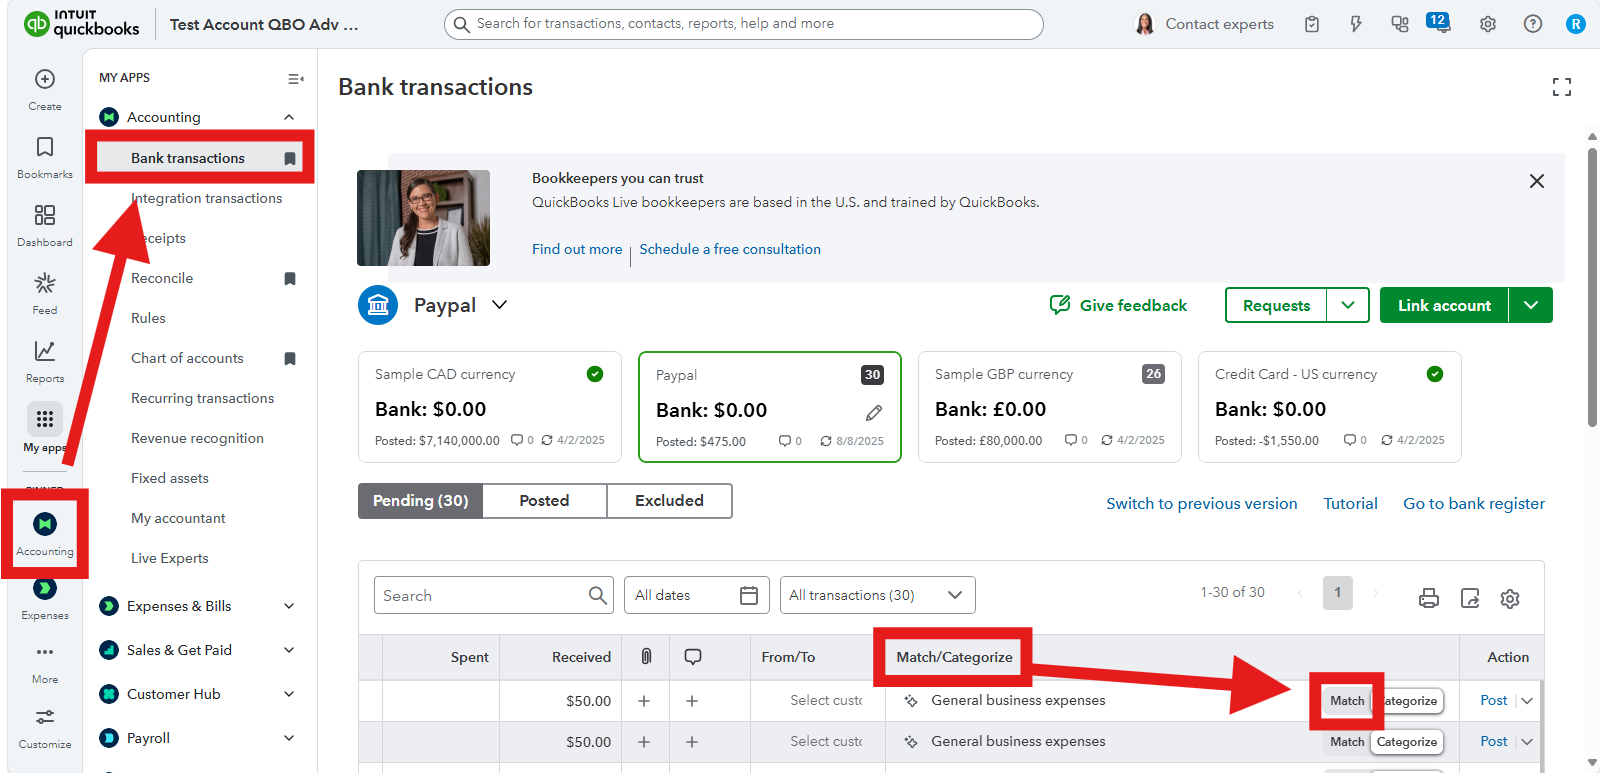This screenshot has width=1600, height=773.
Task: Toggle bookmark on Chart of accounts
Action: click(x=290, y=358)
